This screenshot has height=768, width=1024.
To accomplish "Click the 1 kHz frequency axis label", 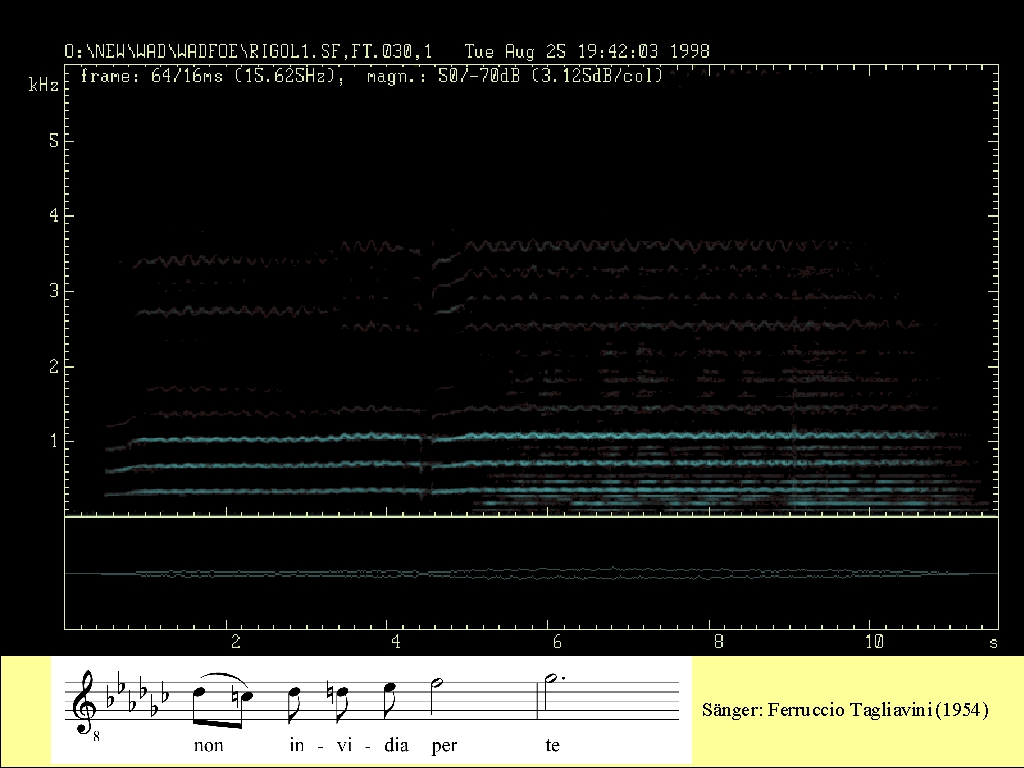I will coord(55,441).
